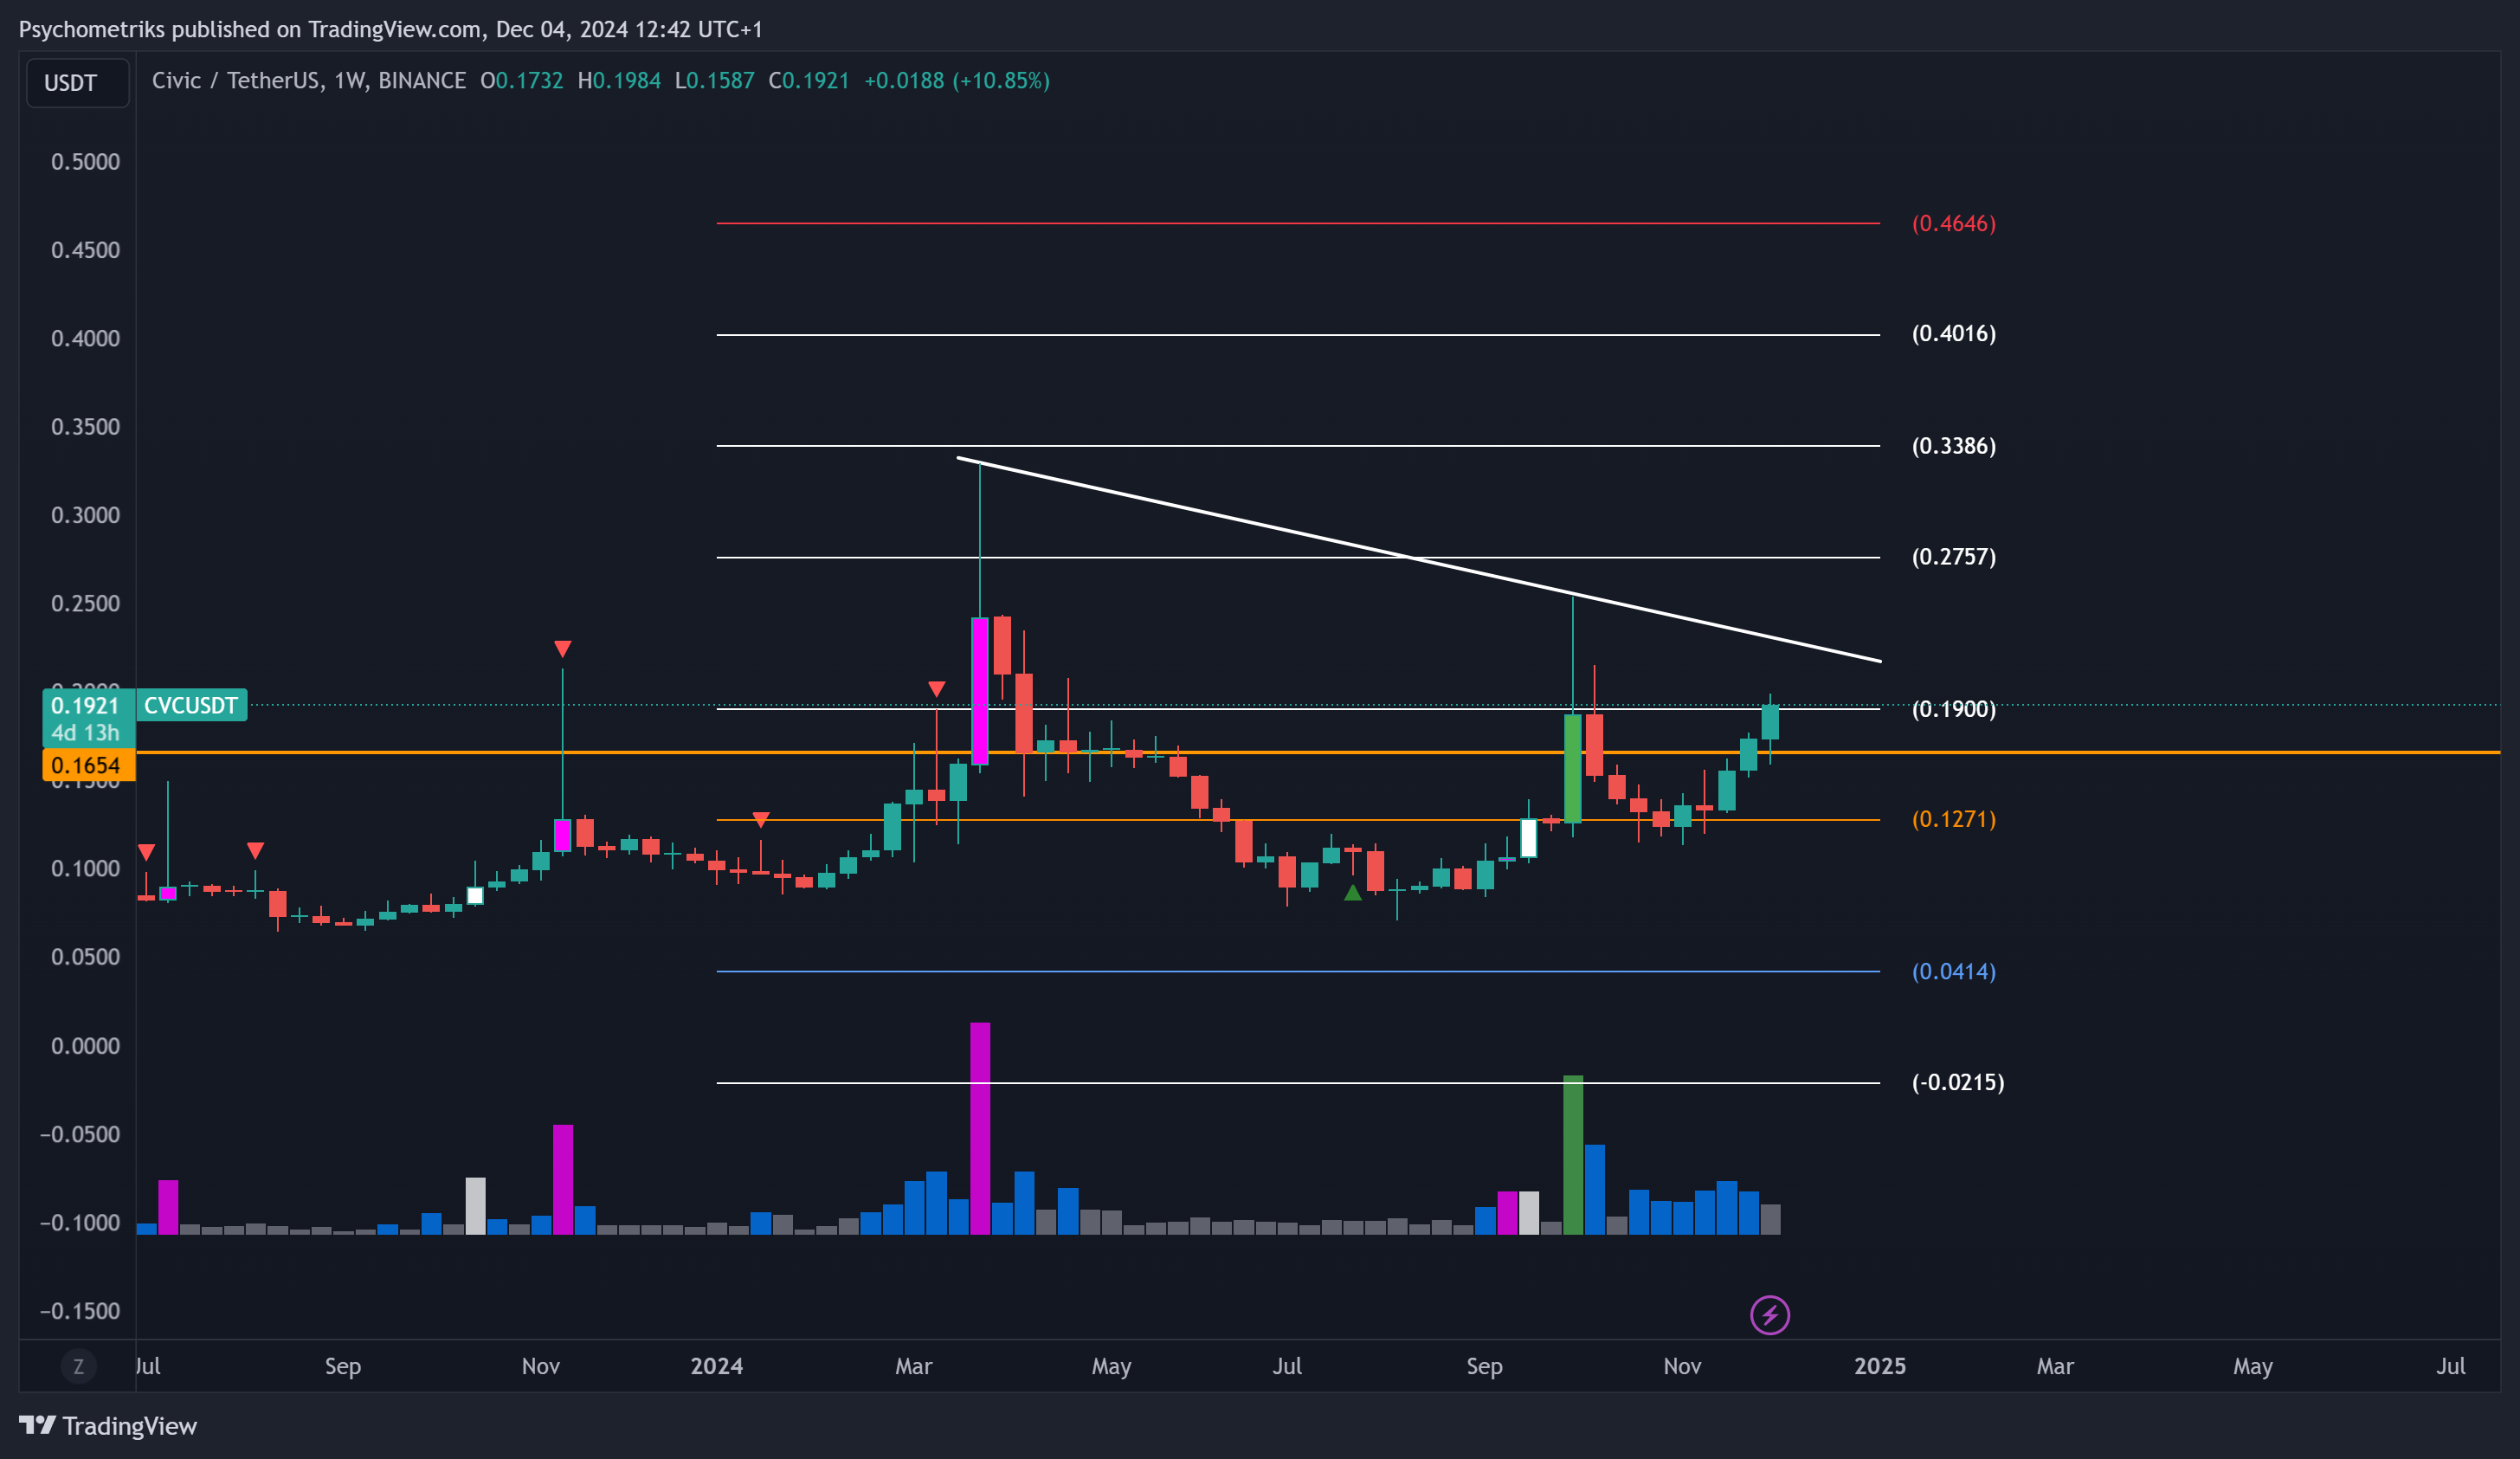Click the green volume bar in October 2024

click(1573, 1155)
